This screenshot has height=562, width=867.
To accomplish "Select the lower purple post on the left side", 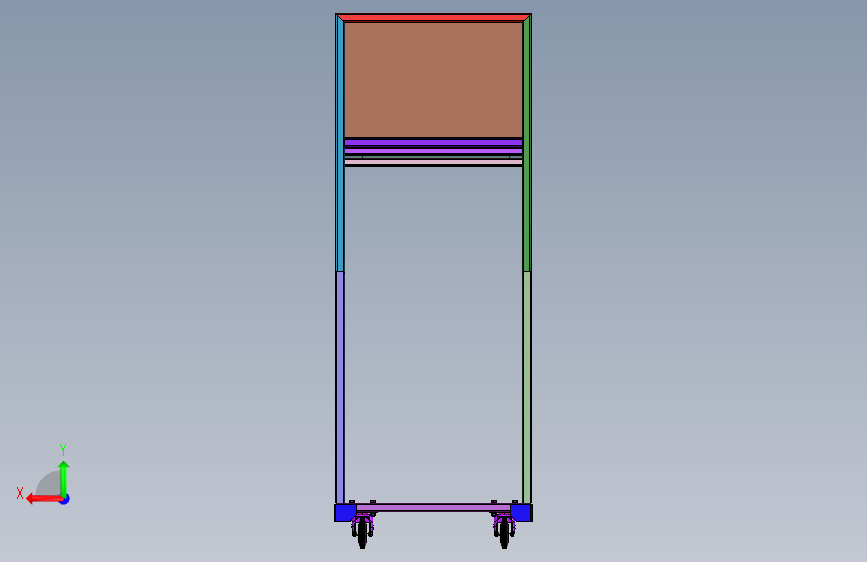I will click(340, 387).
